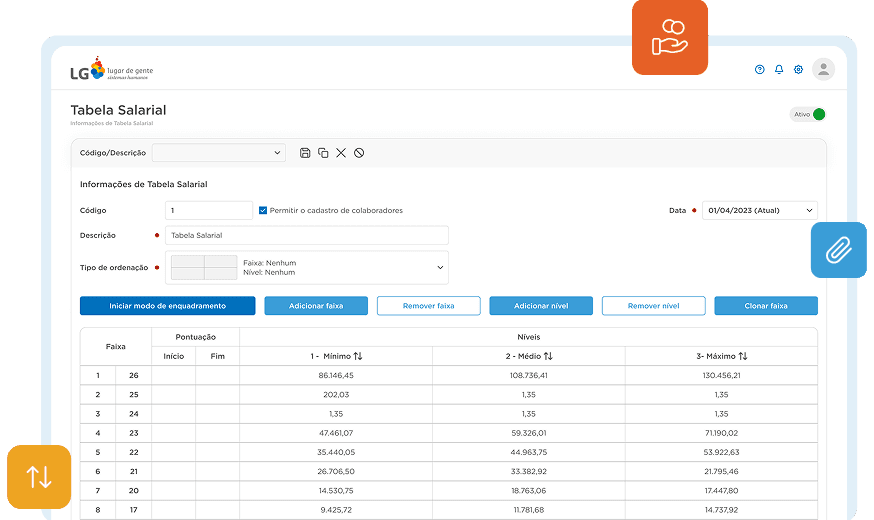
Task: Click the Clonar faixa button
Action: [x=765, y=306]
